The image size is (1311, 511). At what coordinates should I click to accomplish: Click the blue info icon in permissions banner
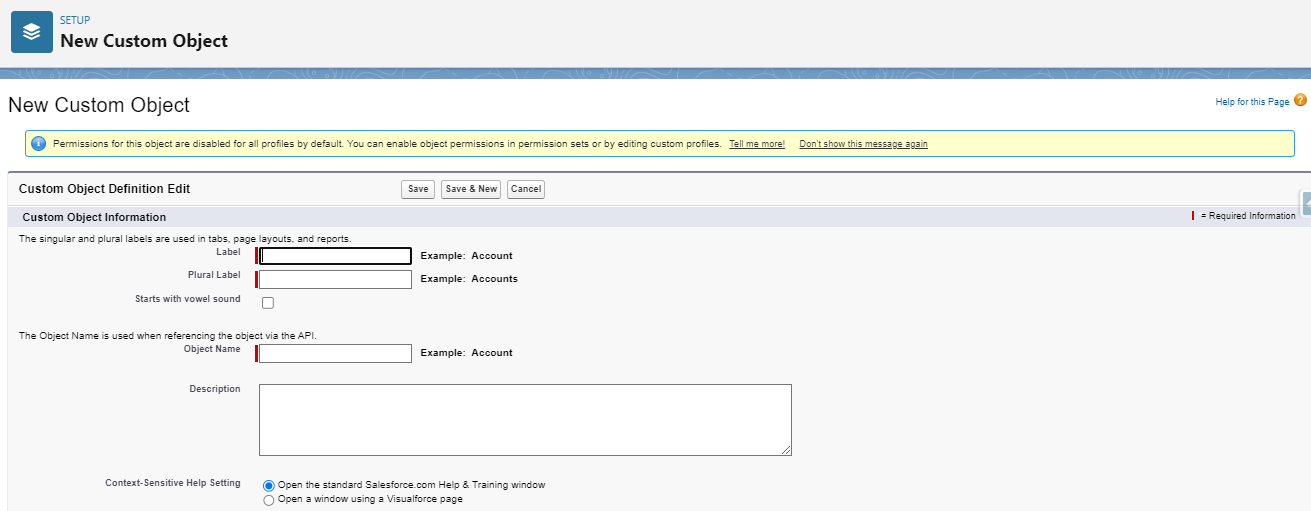39,144
